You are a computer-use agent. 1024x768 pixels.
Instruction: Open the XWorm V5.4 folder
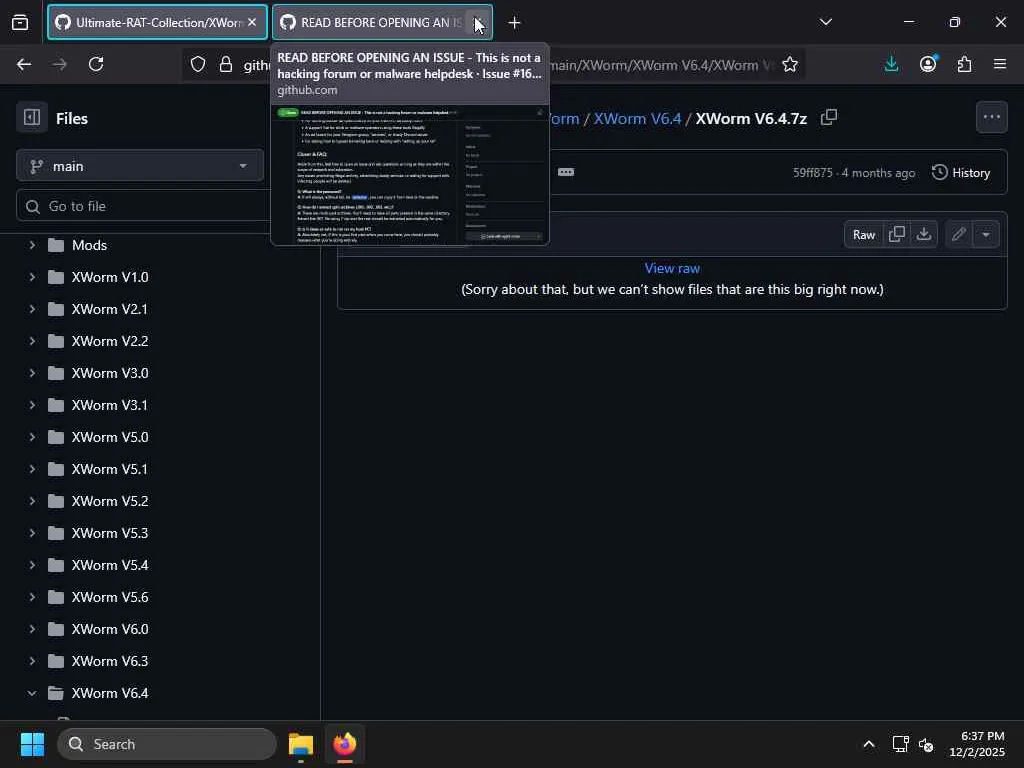(110, 565)
